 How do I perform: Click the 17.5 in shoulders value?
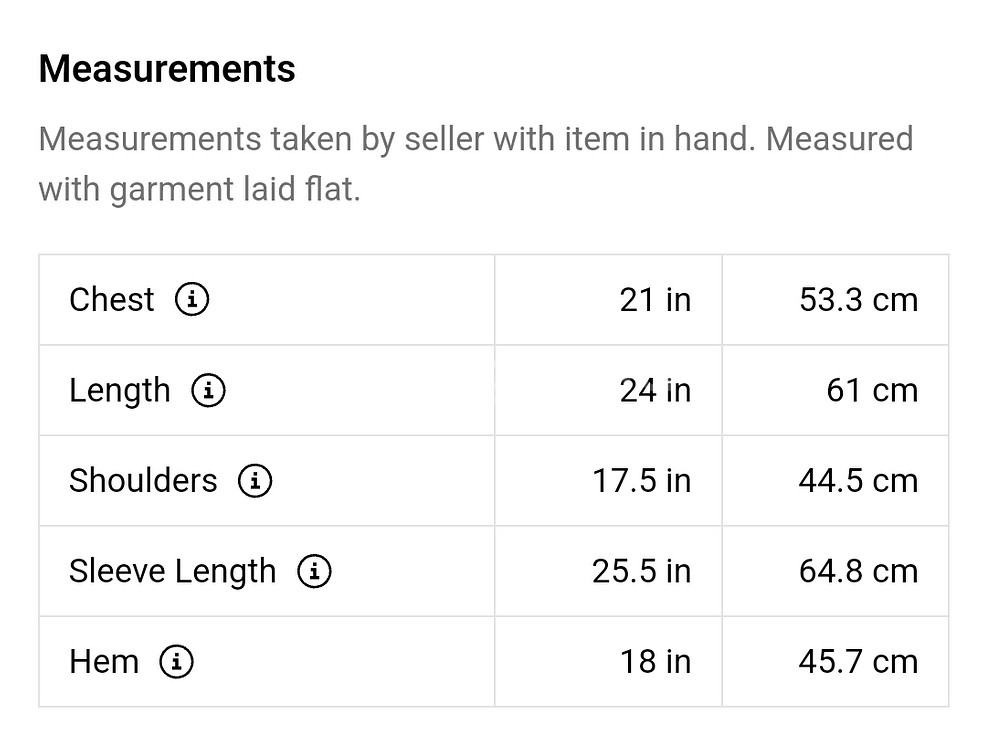(x=641, y=481)
